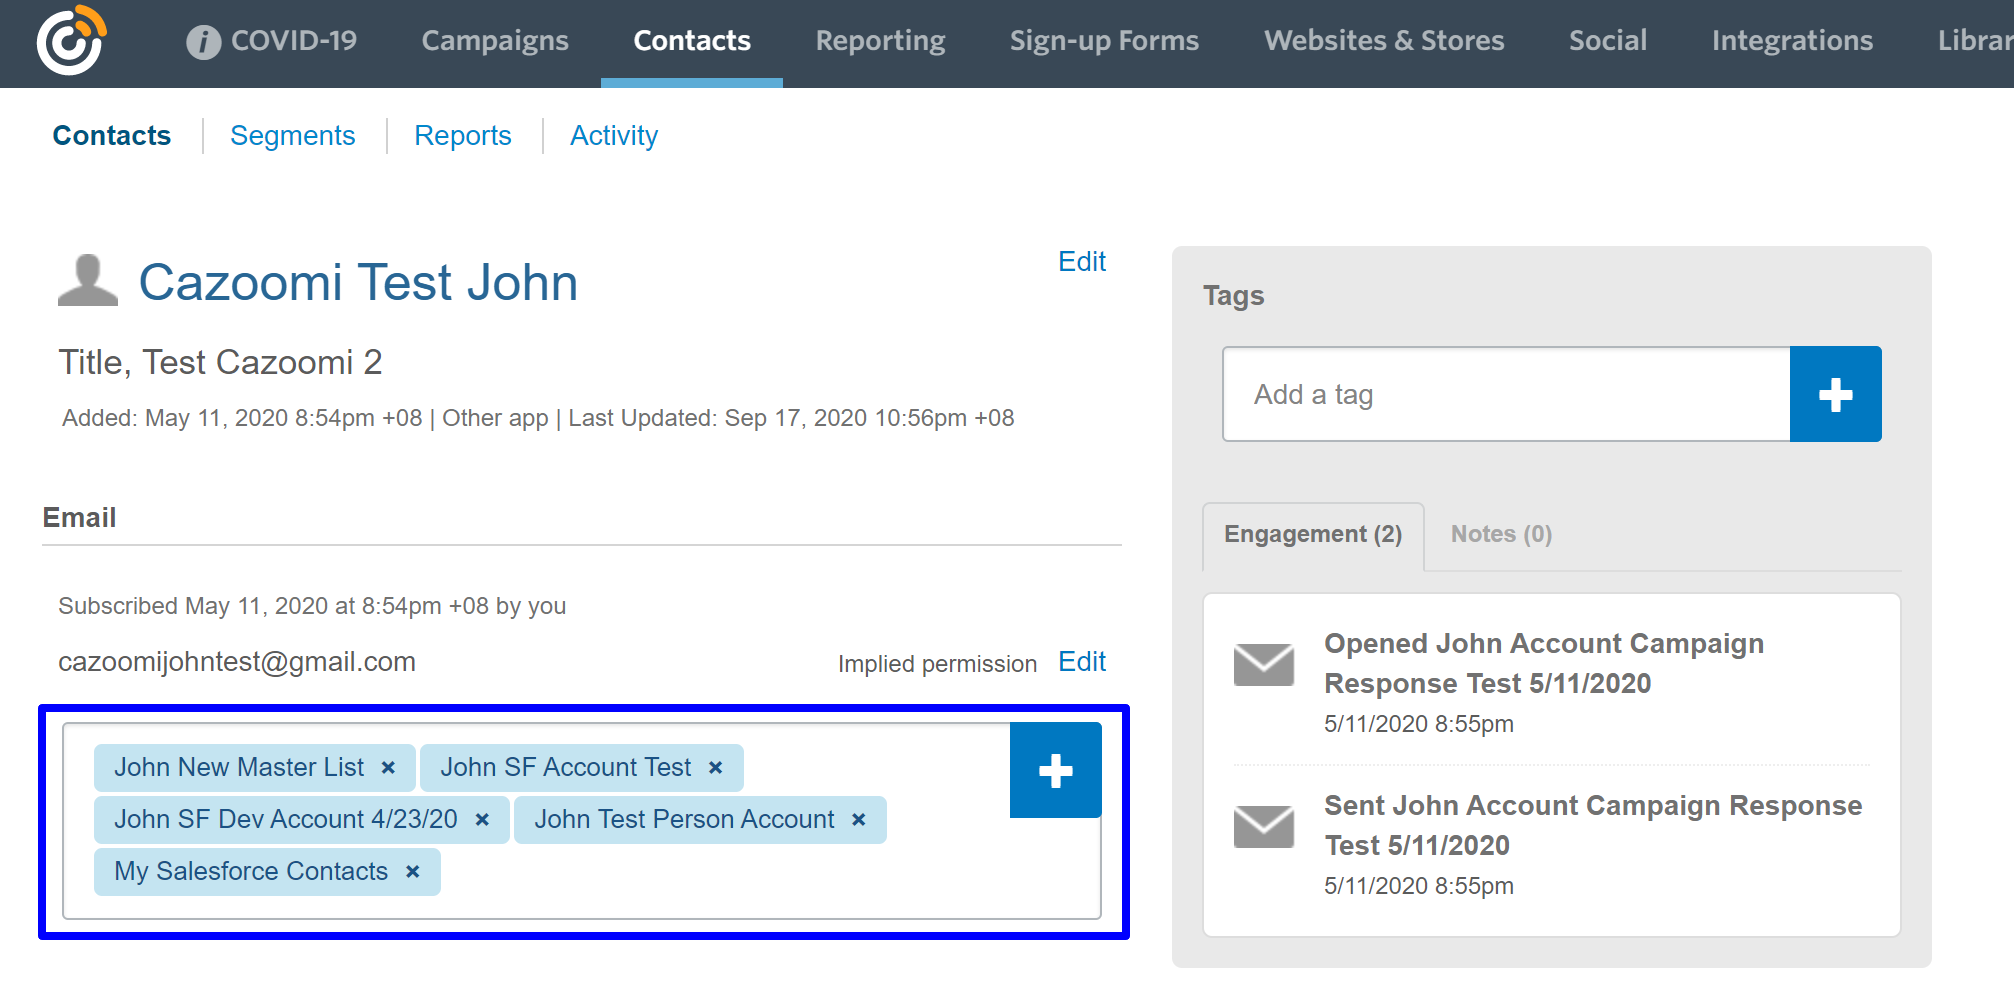
Task: Click the COVID-19 info icon
Action: click(203, 41)
